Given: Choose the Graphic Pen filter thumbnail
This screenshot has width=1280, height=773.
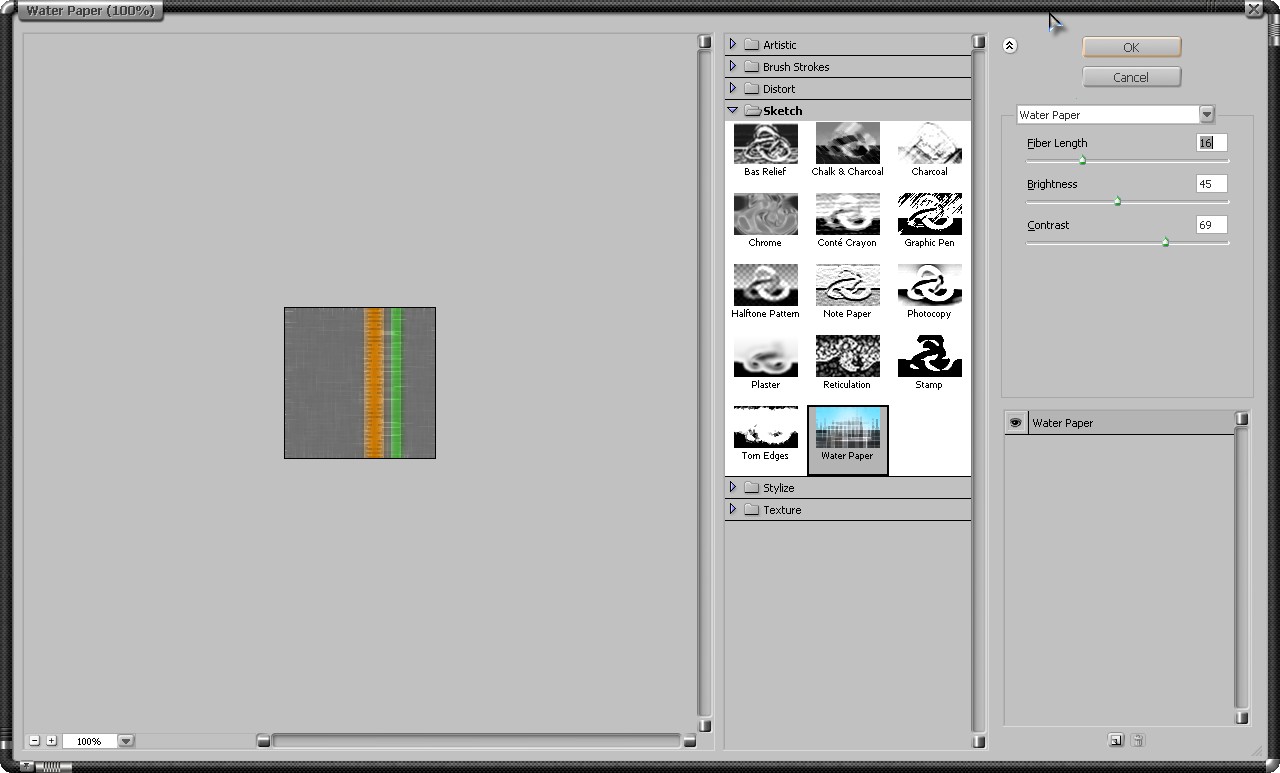Looking at the screenshot, I should click(x=929, y=215).
